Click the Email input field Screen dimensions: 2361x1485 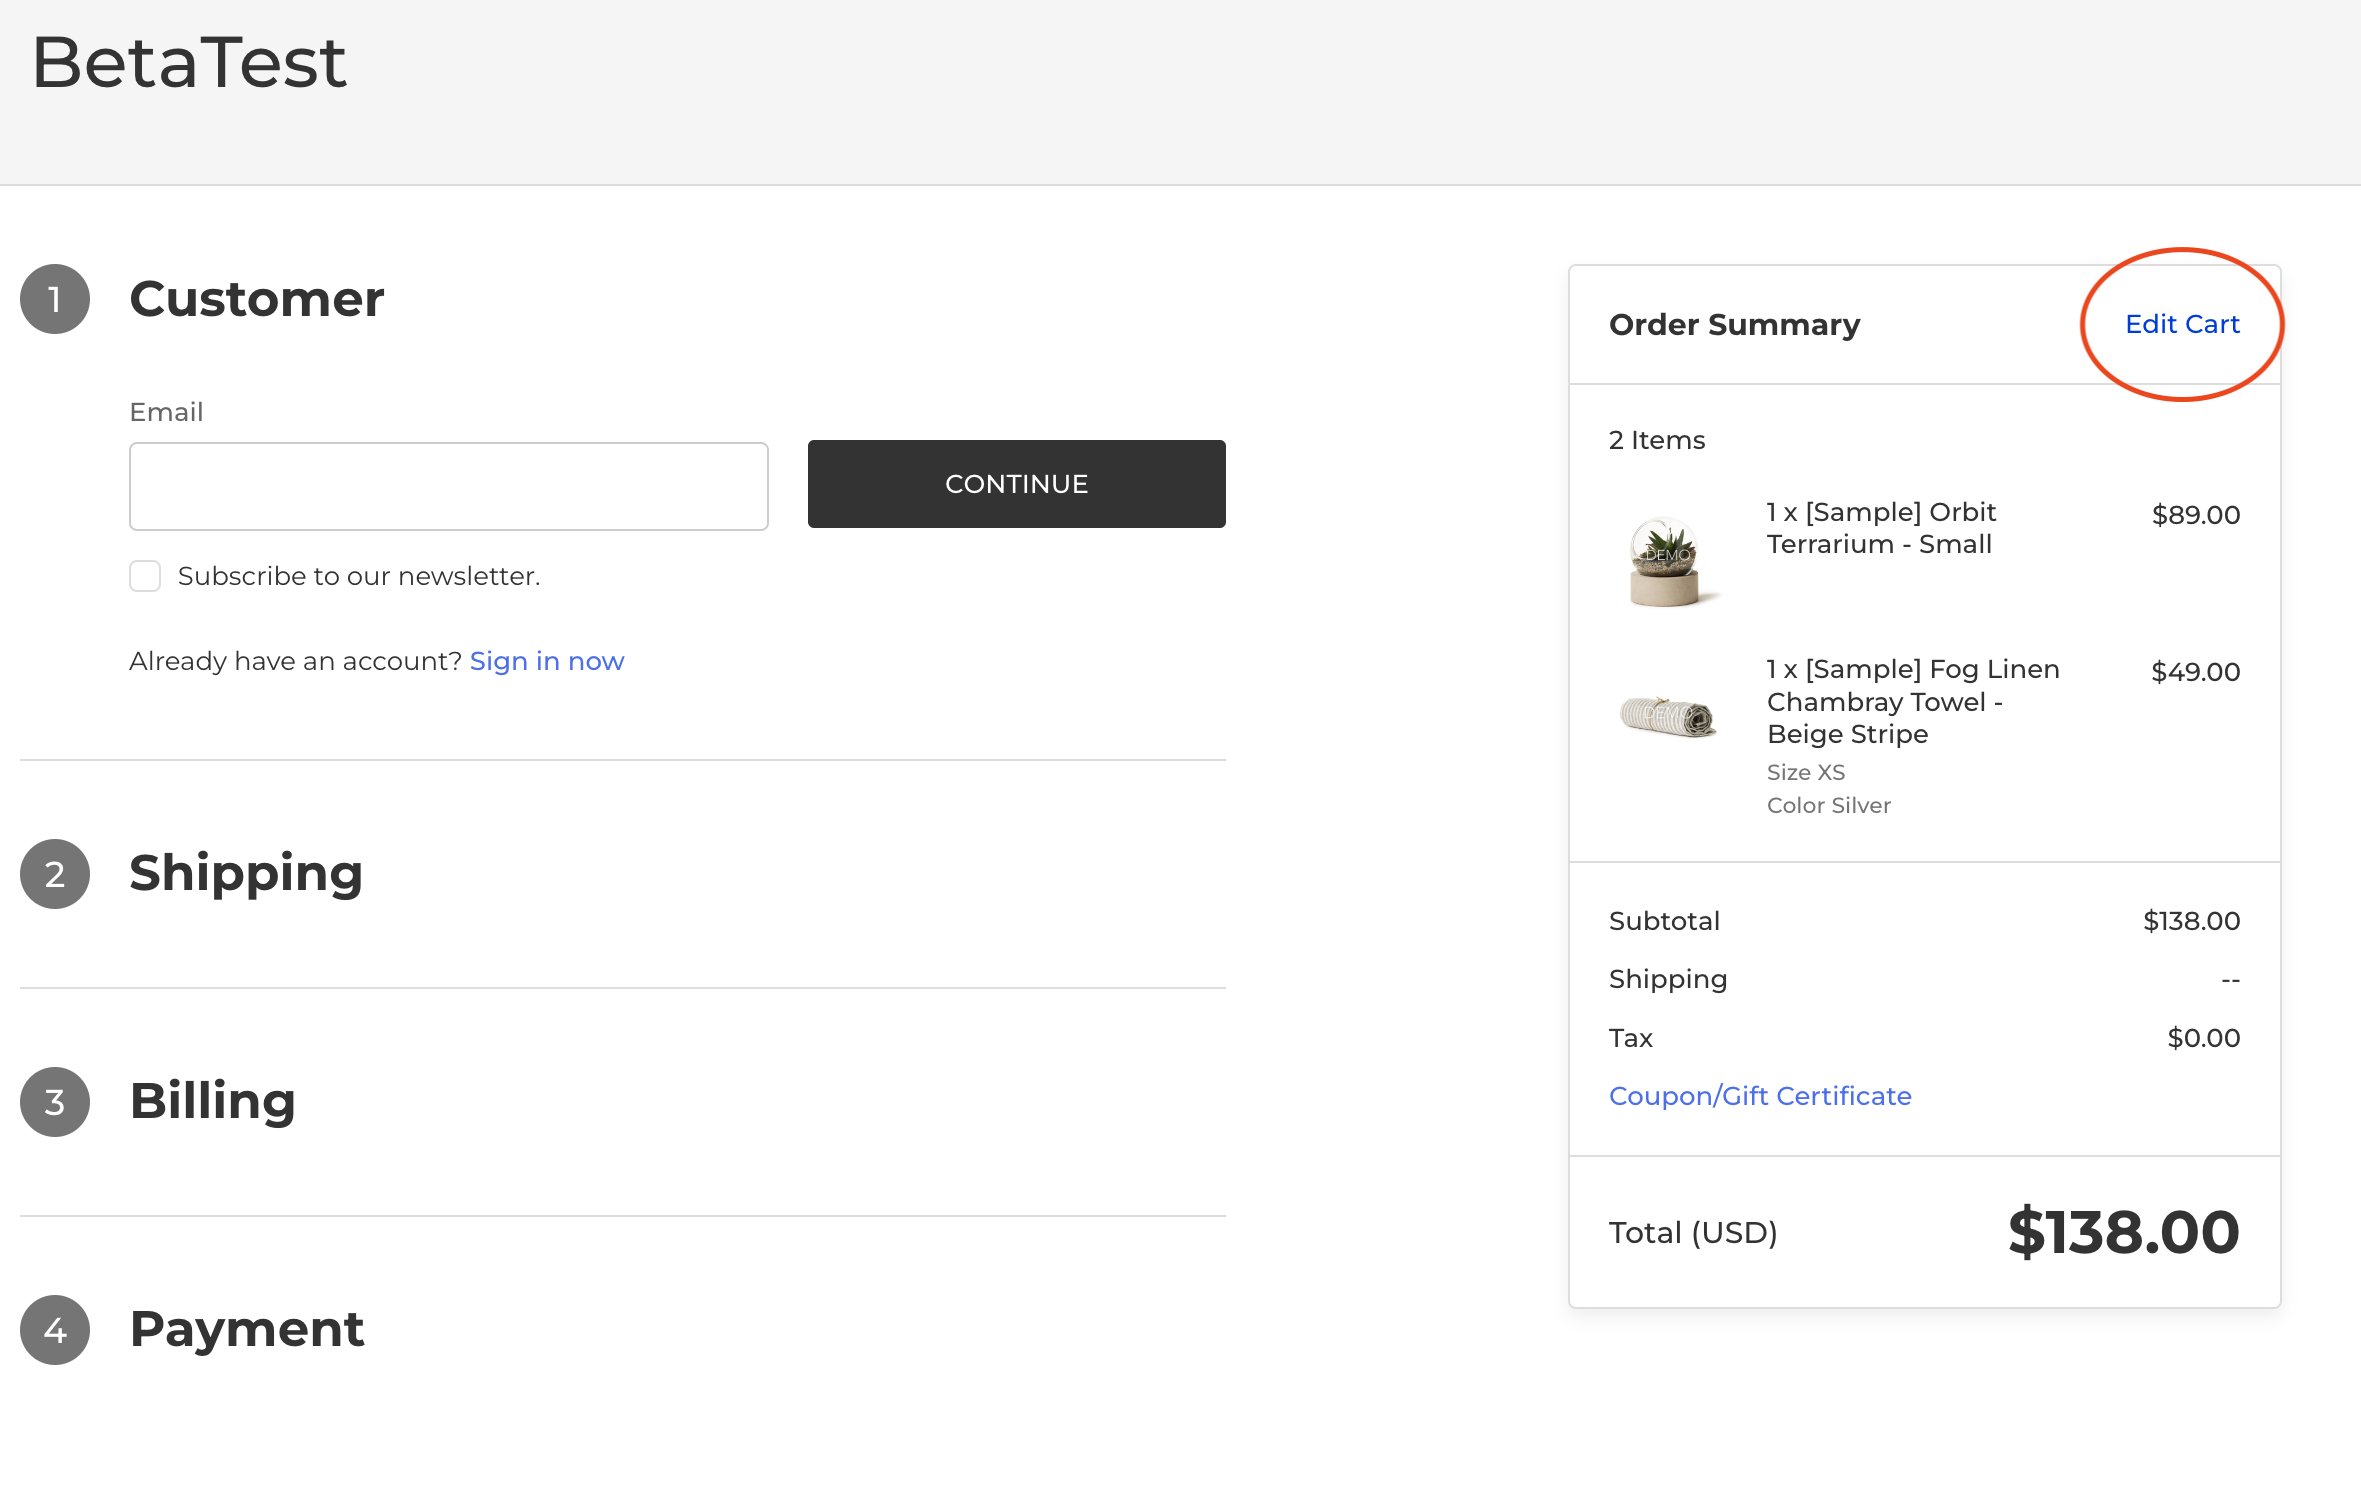pos(448,486)
